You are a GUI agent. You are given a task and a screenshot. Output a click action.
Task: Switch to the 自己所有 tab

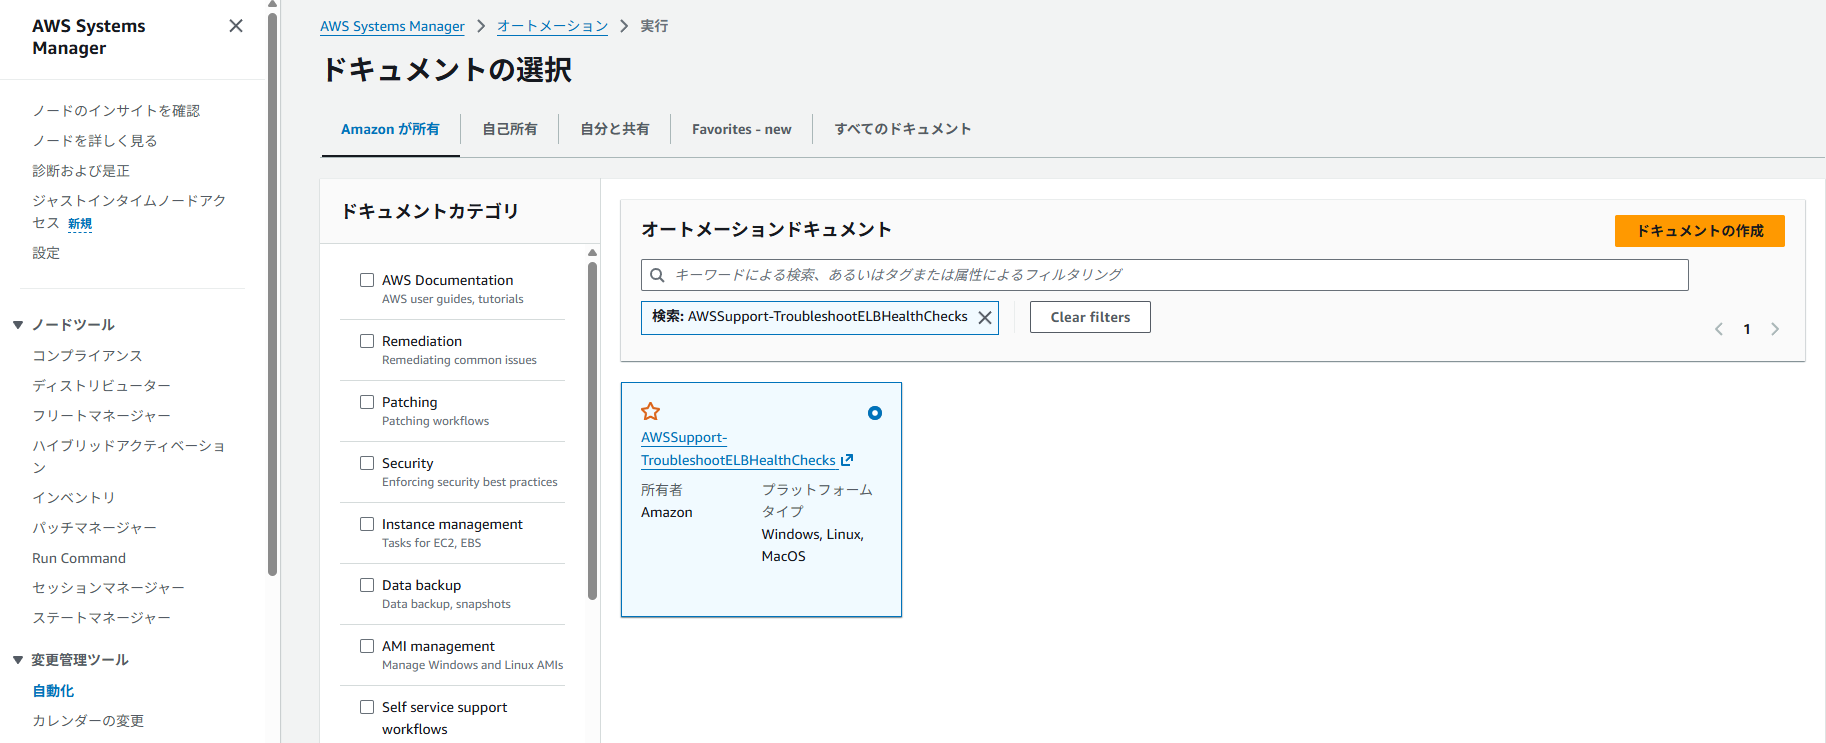[x=509, y=129]
